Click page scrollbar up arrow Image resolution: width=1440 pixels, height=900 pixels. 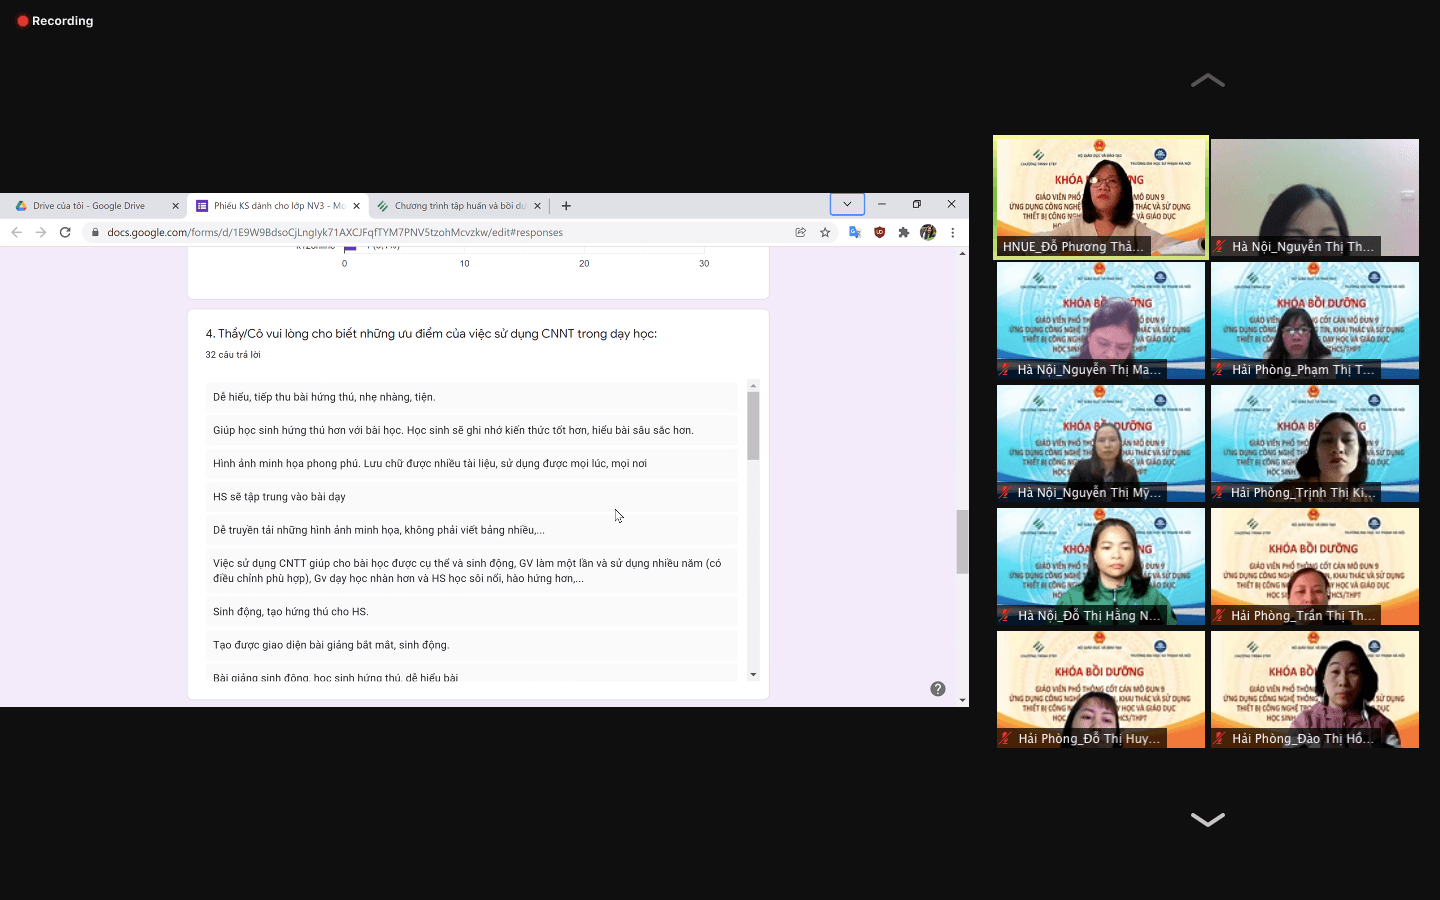tap(962, 254)
